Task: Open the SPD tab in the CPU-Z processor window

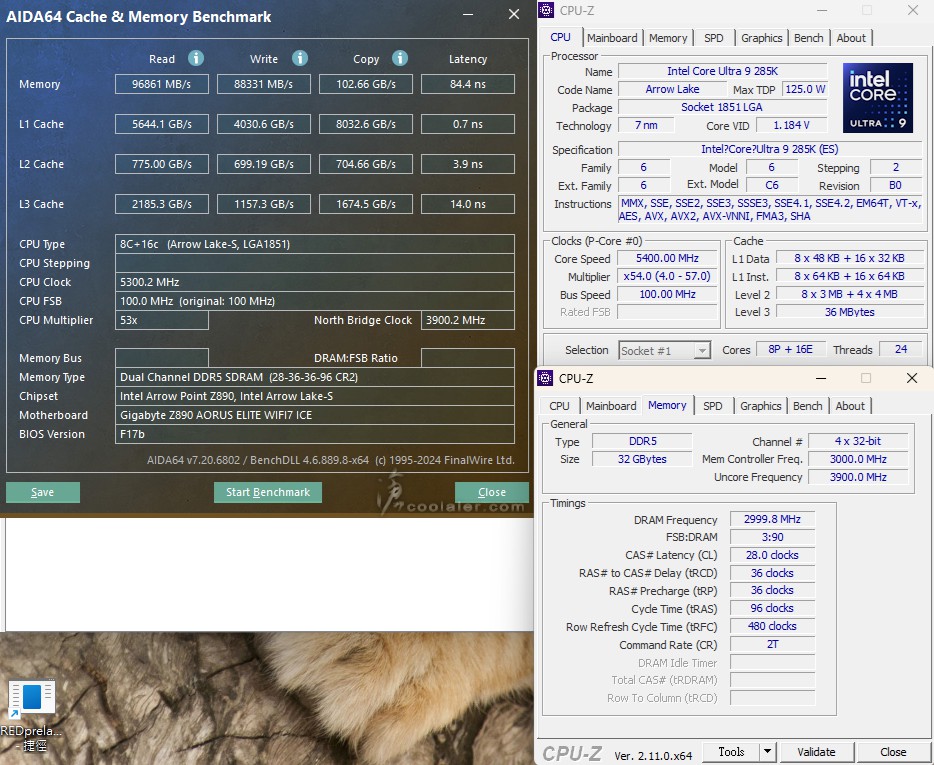Action: point(714,38)
